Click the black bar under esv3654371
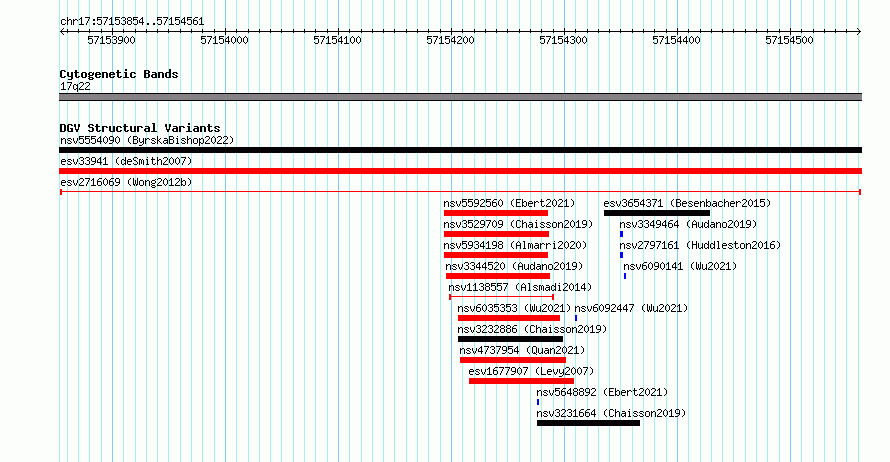Image resolution: width=890 pixels, height=462 pixels. pyautogui.click(x=657, y=213)
